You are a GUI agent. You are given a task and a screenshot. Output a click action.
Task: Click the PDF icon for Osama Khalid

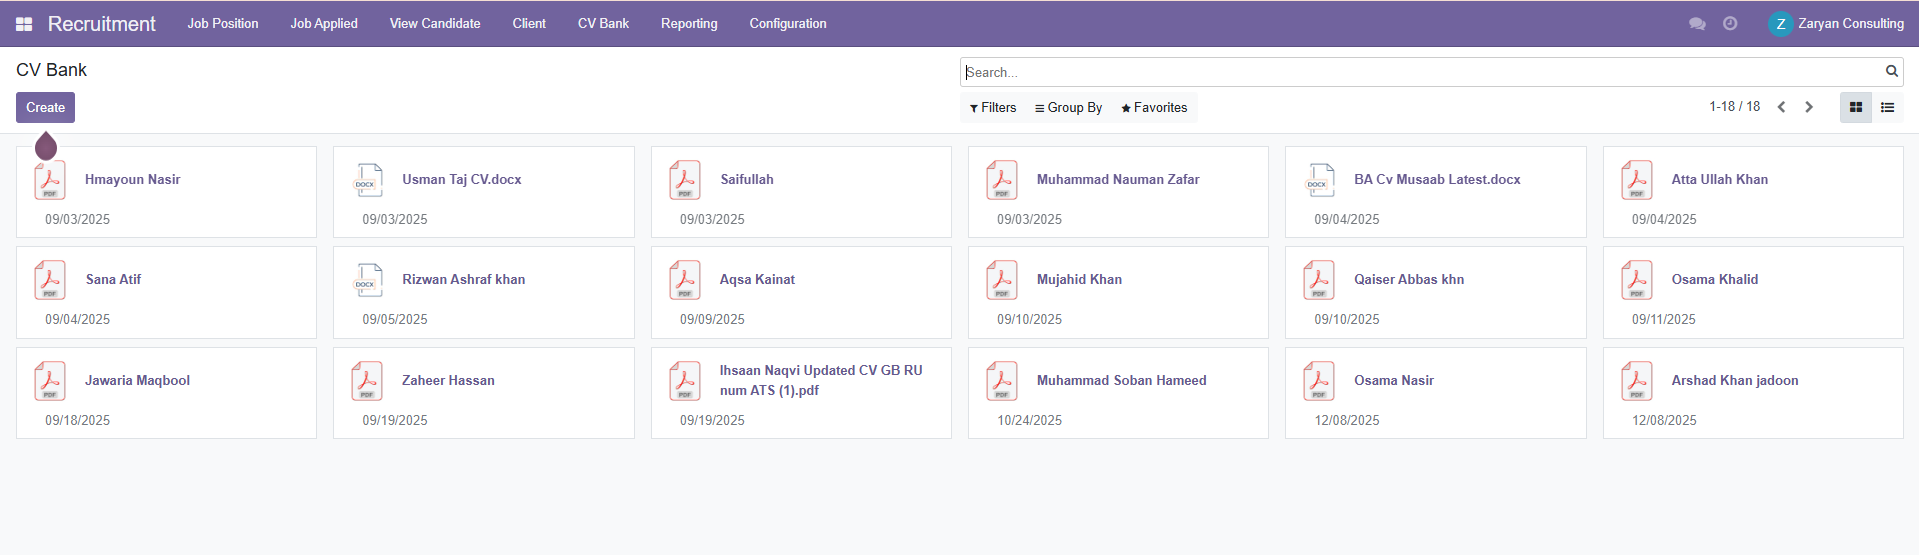(1637, 281)
